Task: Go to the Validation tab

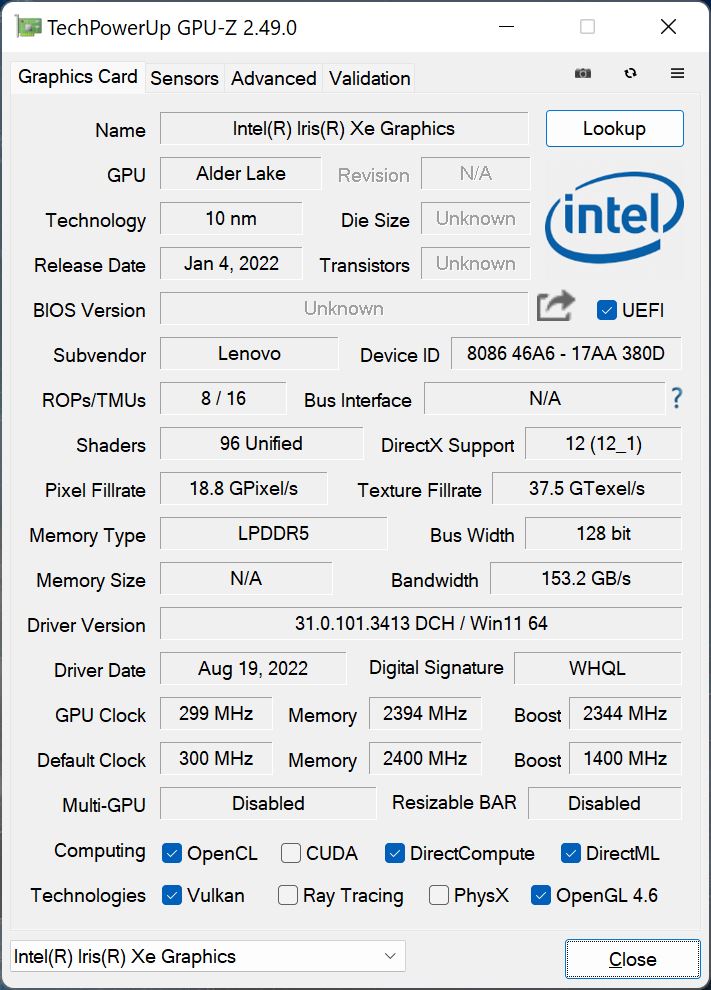Action: 369,78
